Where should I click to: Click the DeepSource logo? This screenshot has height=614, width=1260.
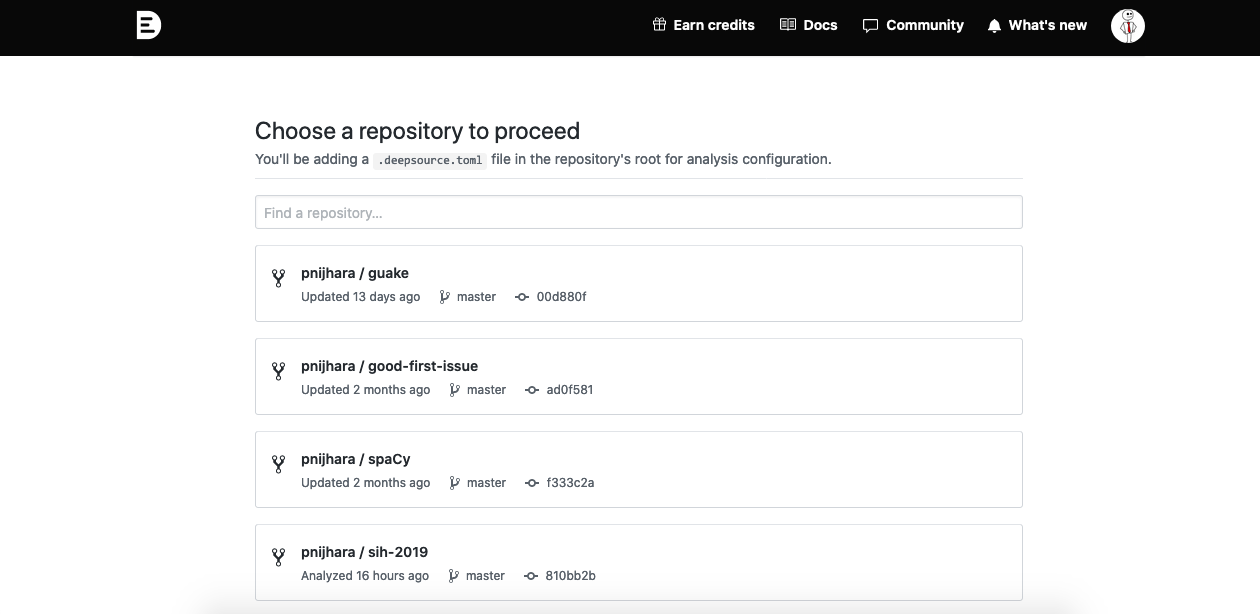point(147,25)
